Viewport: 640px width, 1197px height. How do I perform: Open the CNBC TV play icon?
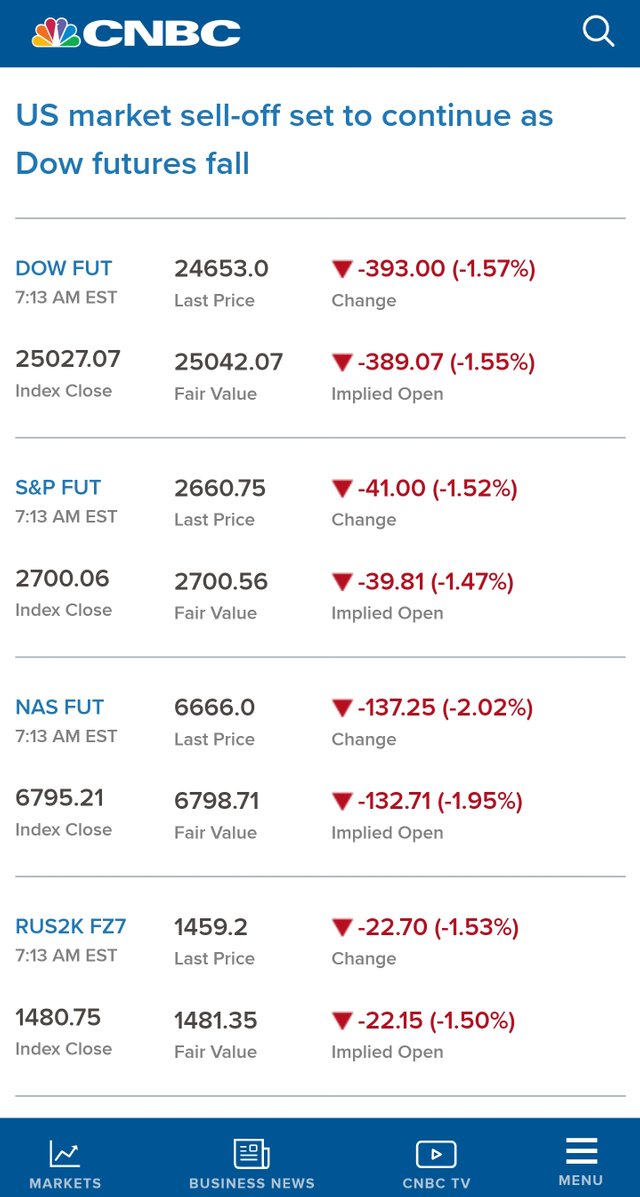(x=436, y=1154)
